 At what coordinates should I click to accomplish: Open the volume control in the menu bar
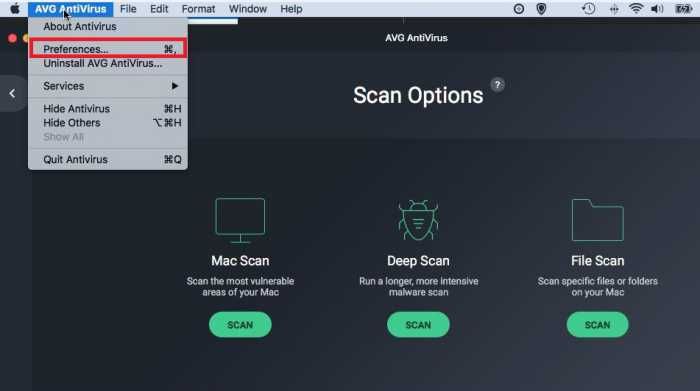click(x=657, y=9)
